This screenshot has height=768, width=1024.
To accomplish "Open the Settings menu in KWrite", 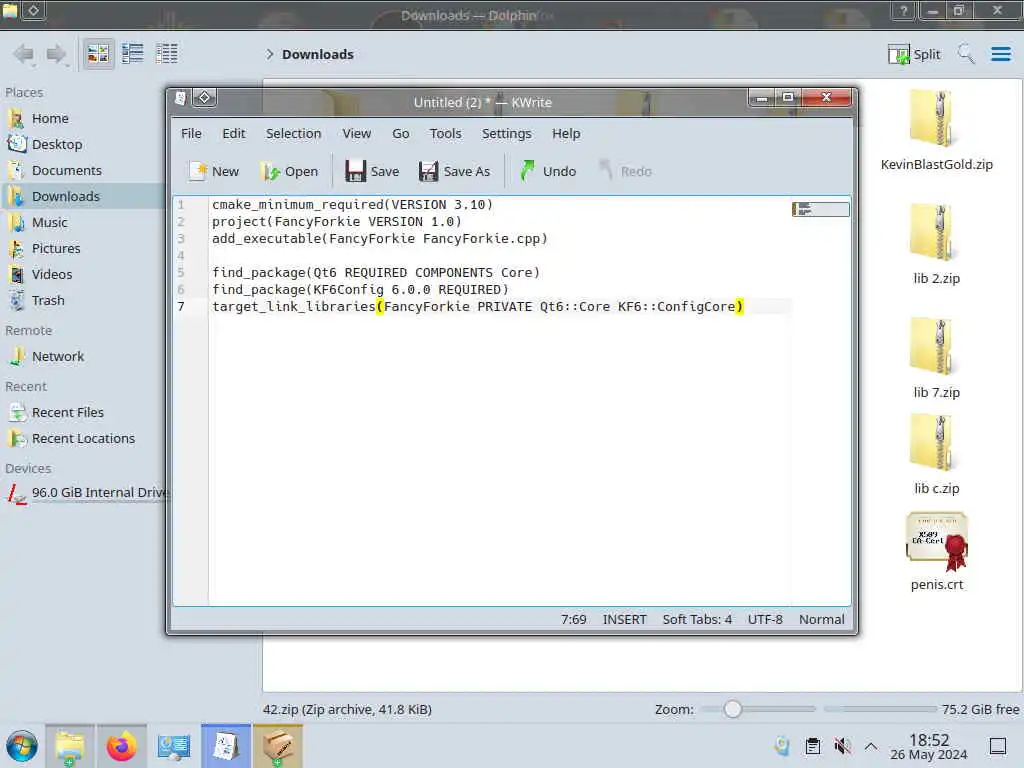I will click(507, 133).
